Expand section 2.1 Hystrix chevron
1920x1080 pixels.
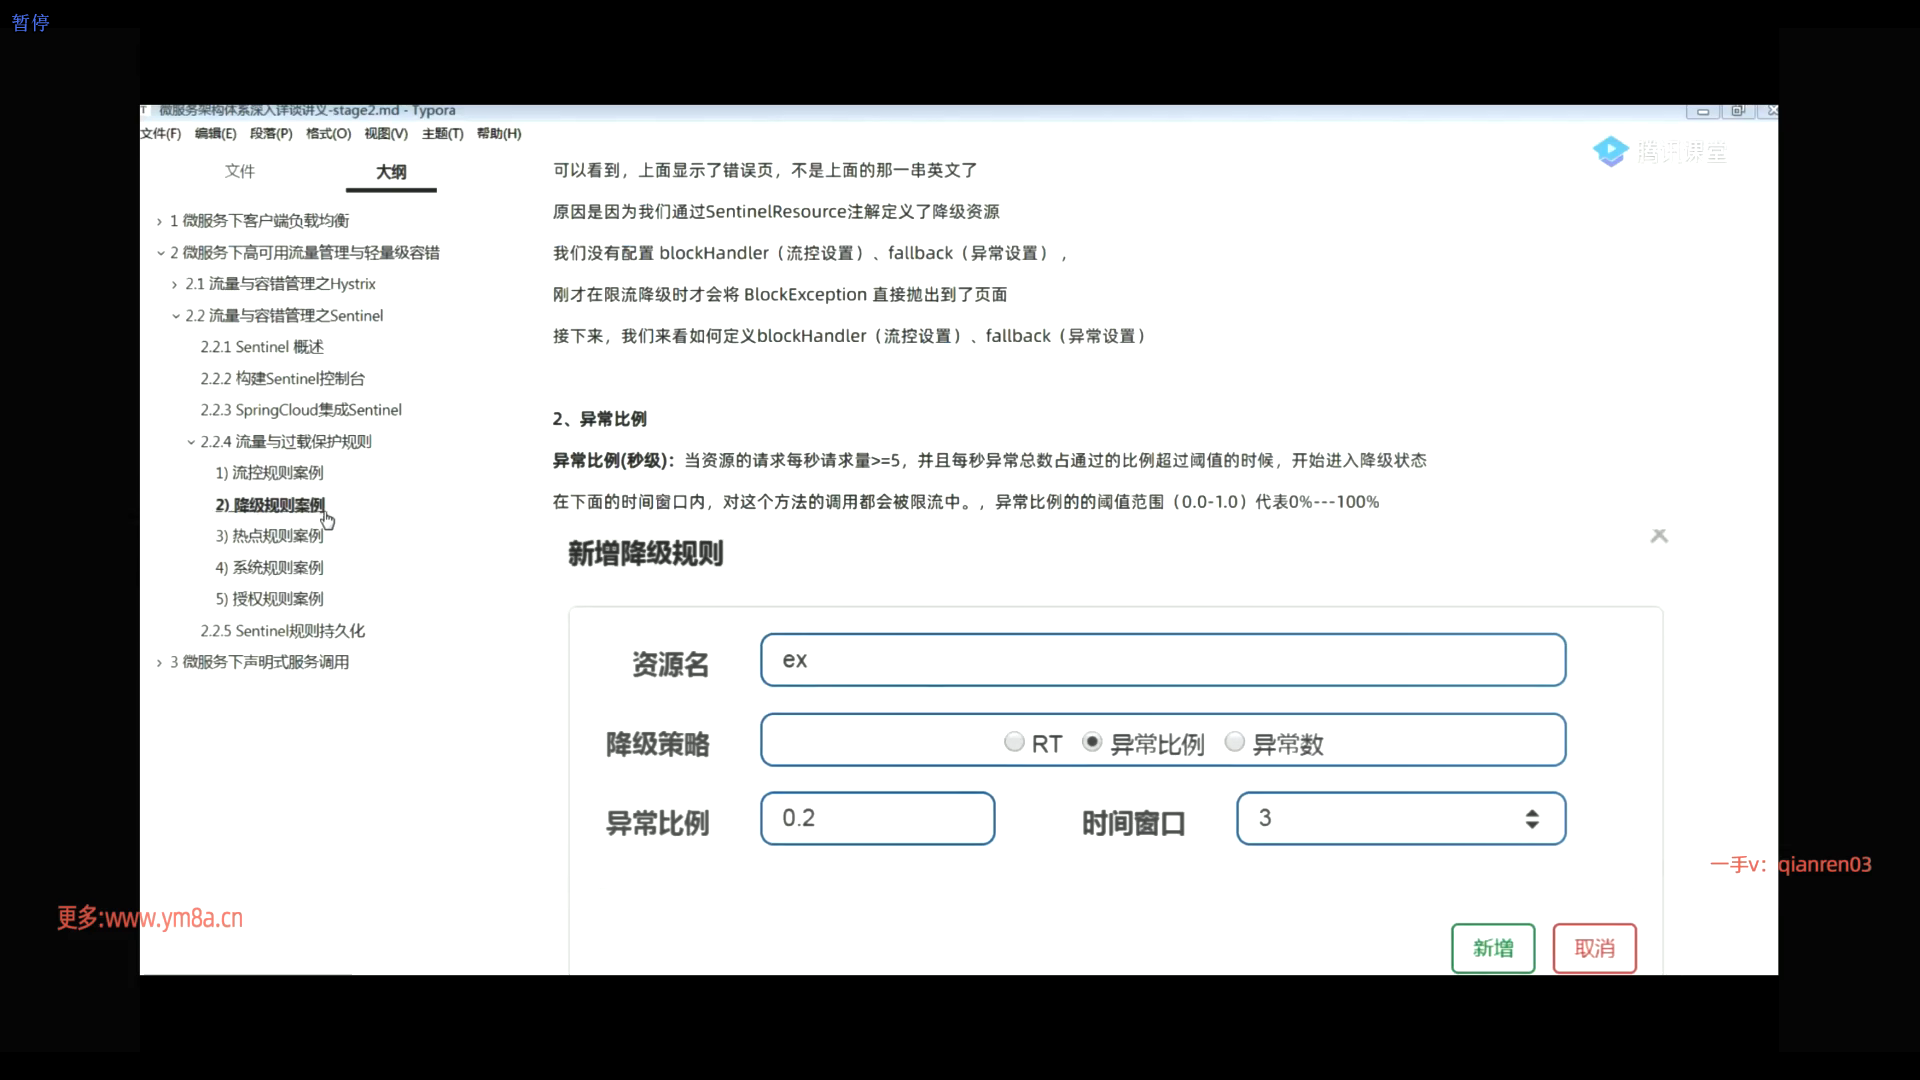[175, 284]
